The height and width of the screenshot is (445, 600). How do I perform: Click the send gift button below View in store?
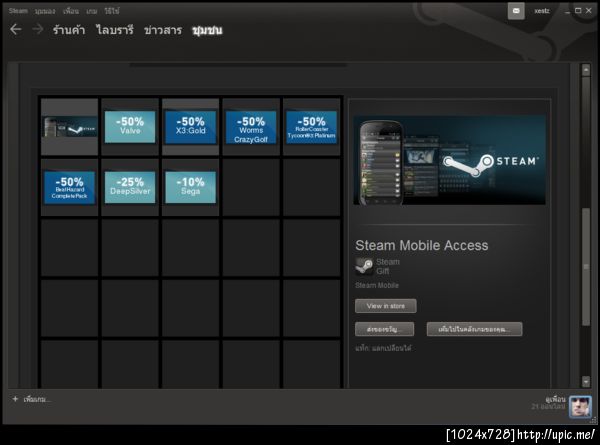[385, 329]
